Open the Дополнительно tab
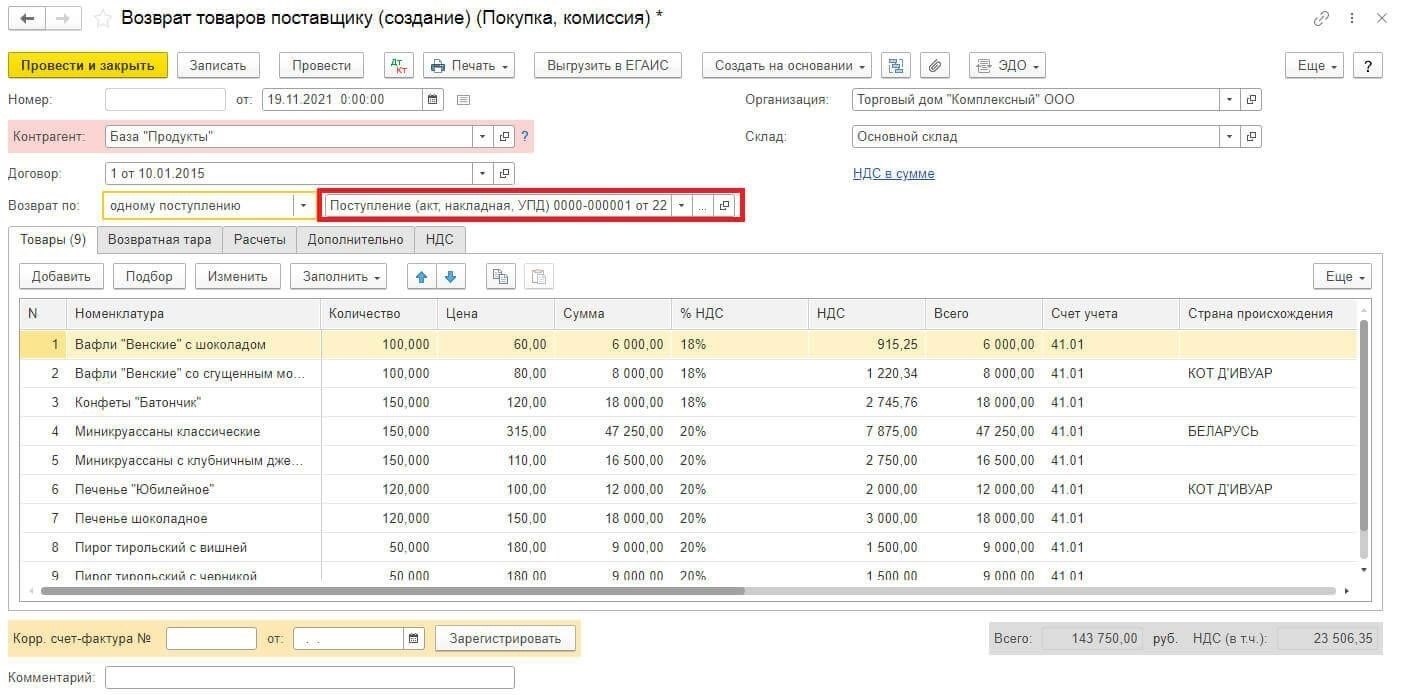 [355, 239]
